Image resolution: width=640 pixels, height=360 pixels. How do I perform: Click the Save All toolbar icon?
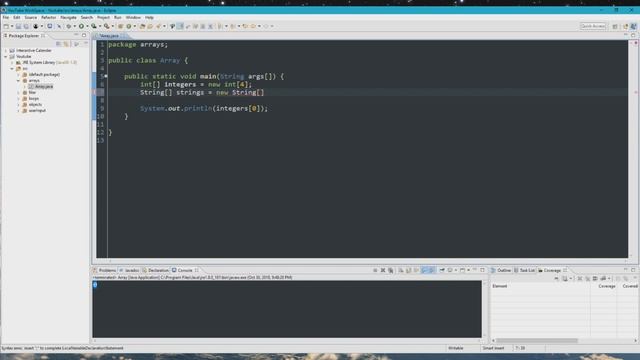[26, 27]
